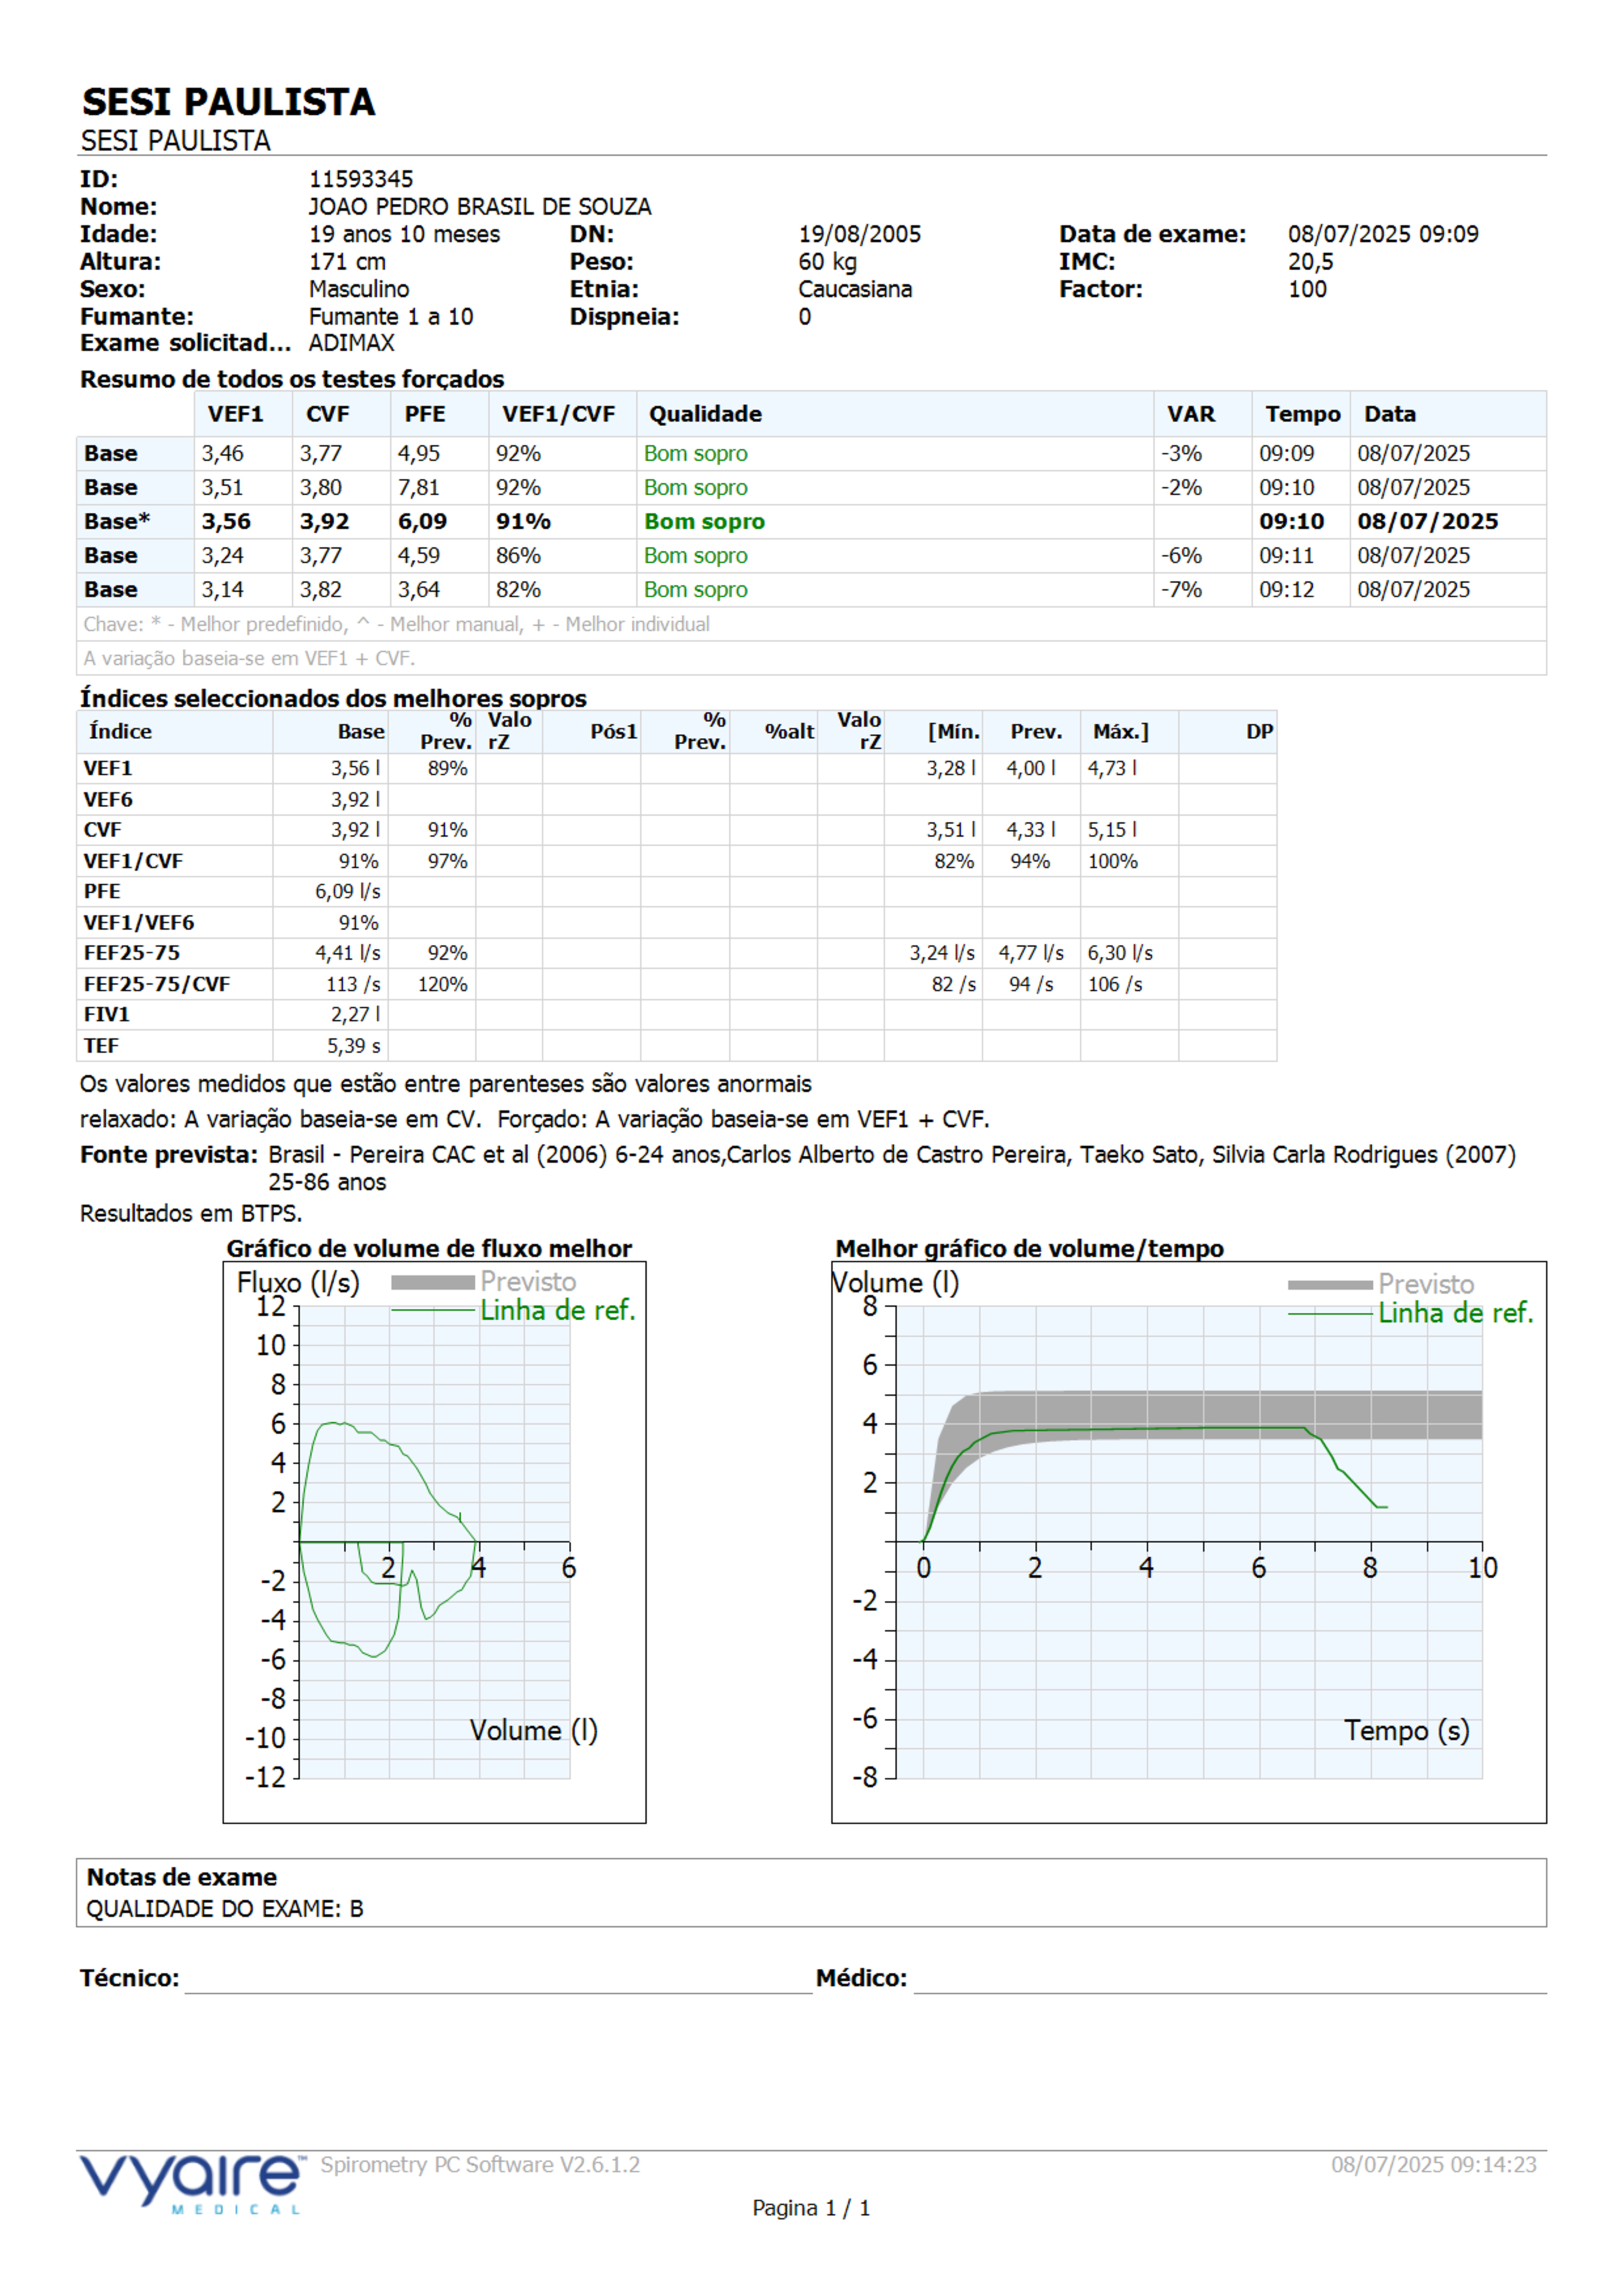The width and height of the screenshot is (1624, 2296).
Task: Click the PFE base value 6,09 l/s
Action: [347, 891]
